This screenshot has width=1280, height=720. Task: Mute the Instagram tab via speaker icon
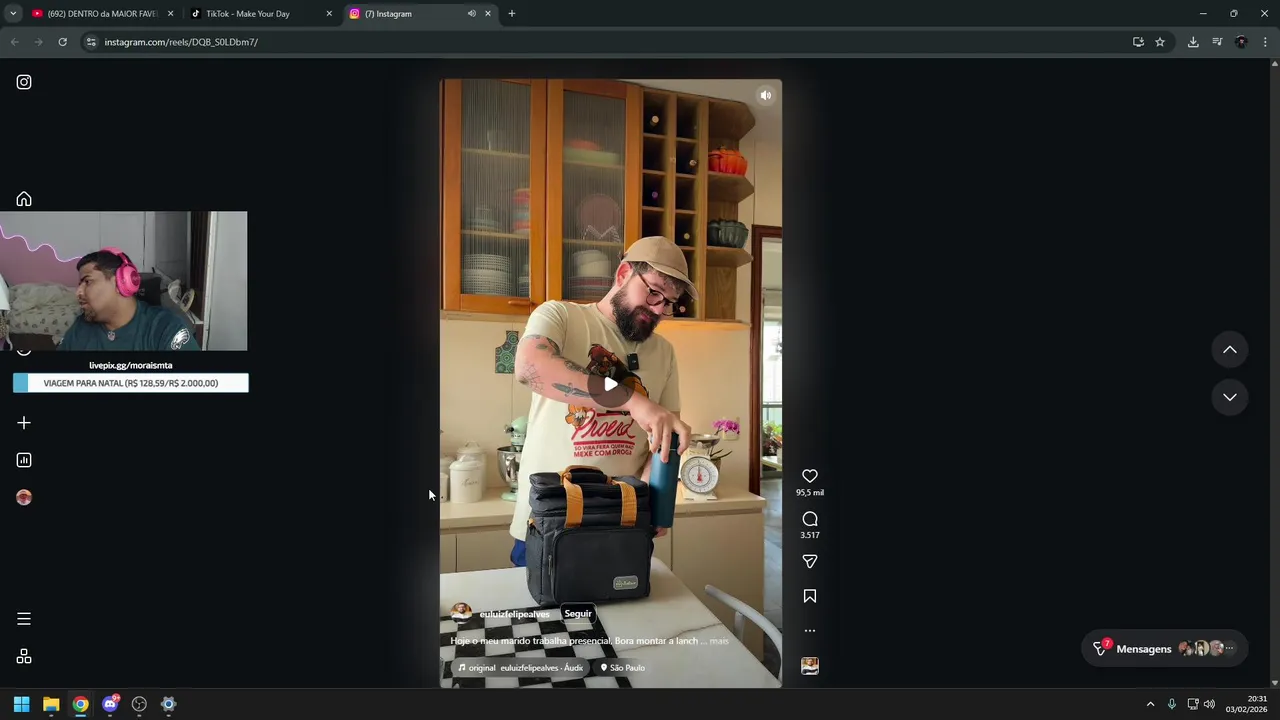[x=471, y=14]
